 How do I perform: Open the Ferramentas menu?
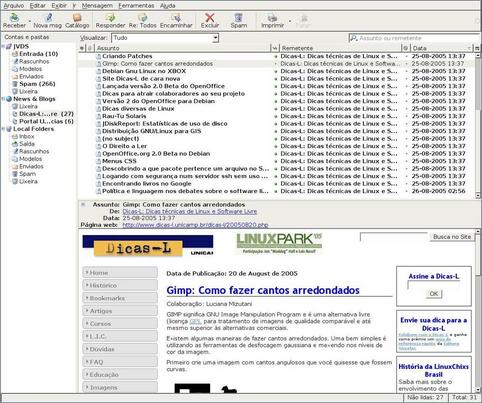(x=136, y=6)
